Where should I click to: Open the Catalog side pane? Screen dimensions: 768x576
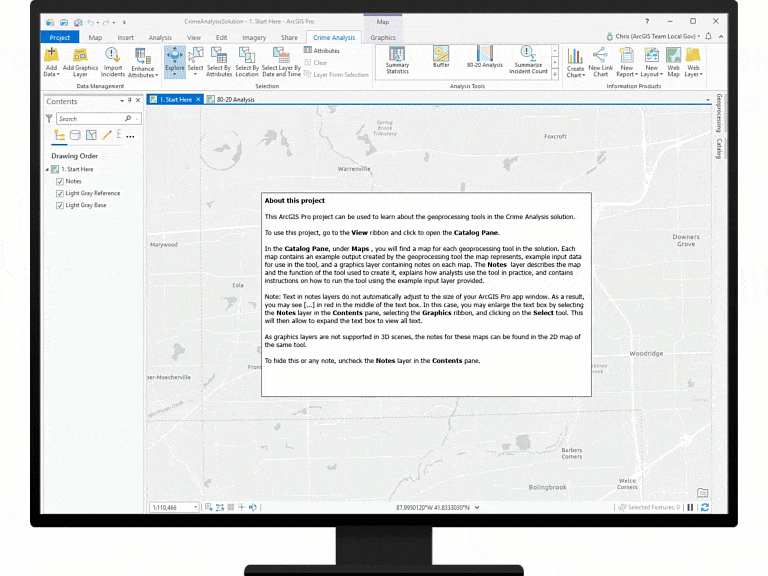coord(719,148)
